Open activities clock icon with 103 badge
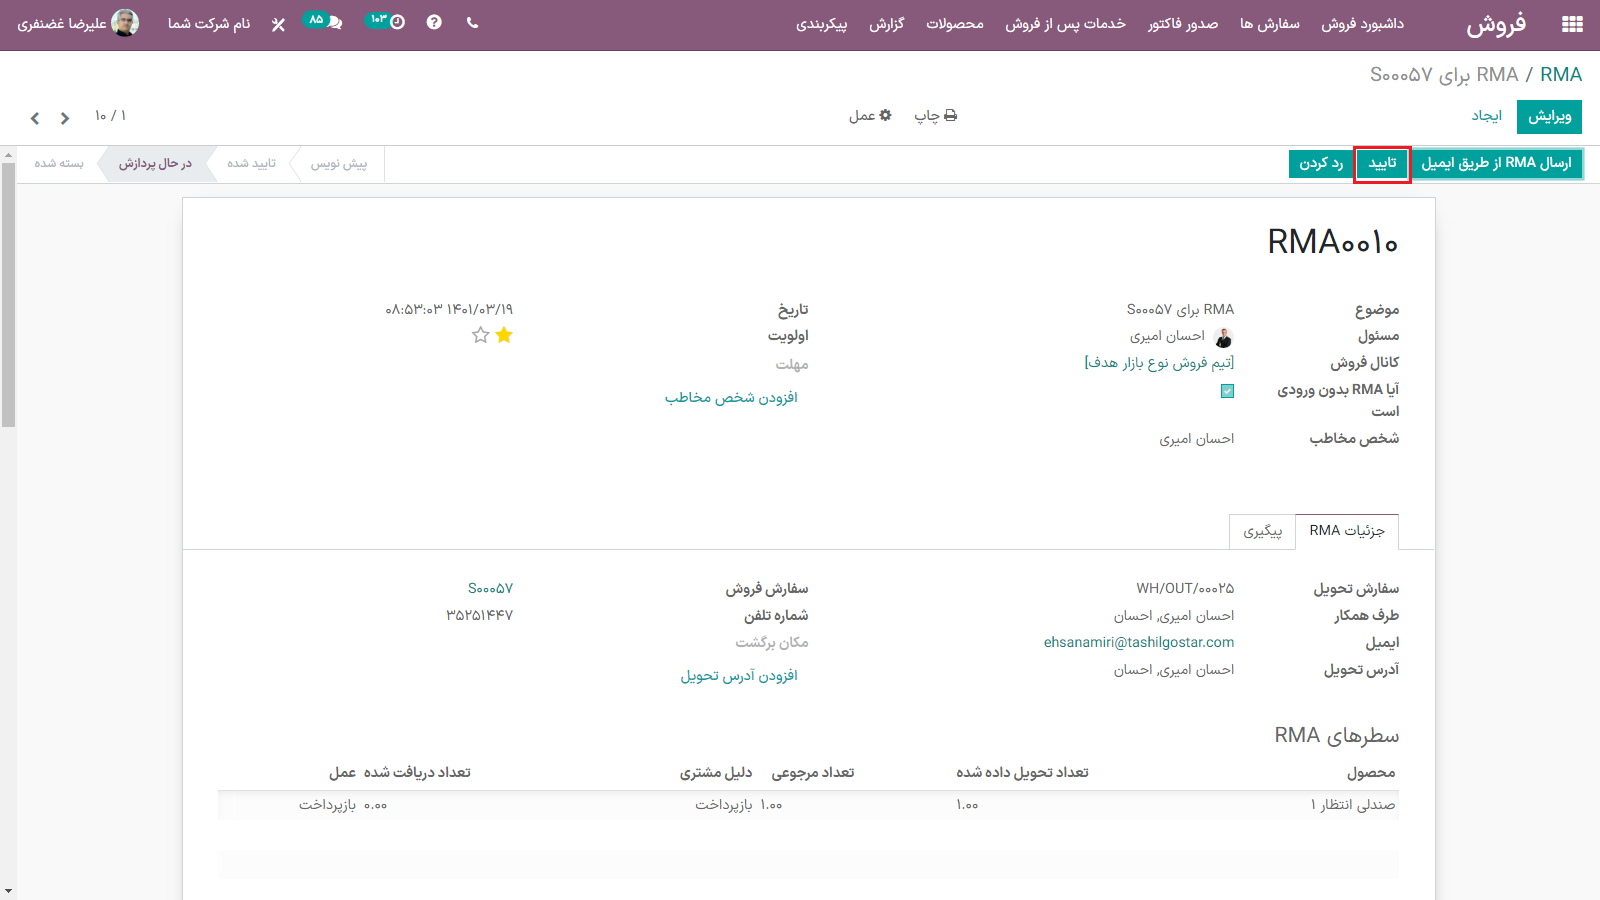1600x900 pixels. click(x=387, y=22)
